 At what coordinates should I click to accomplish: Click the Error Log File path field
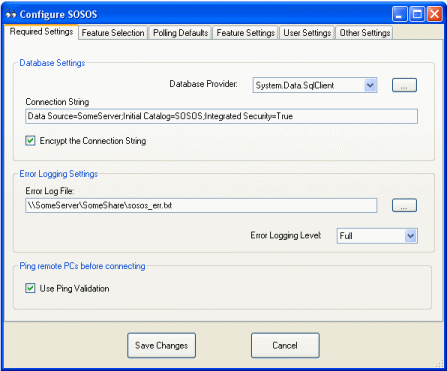tap(201, 206)
